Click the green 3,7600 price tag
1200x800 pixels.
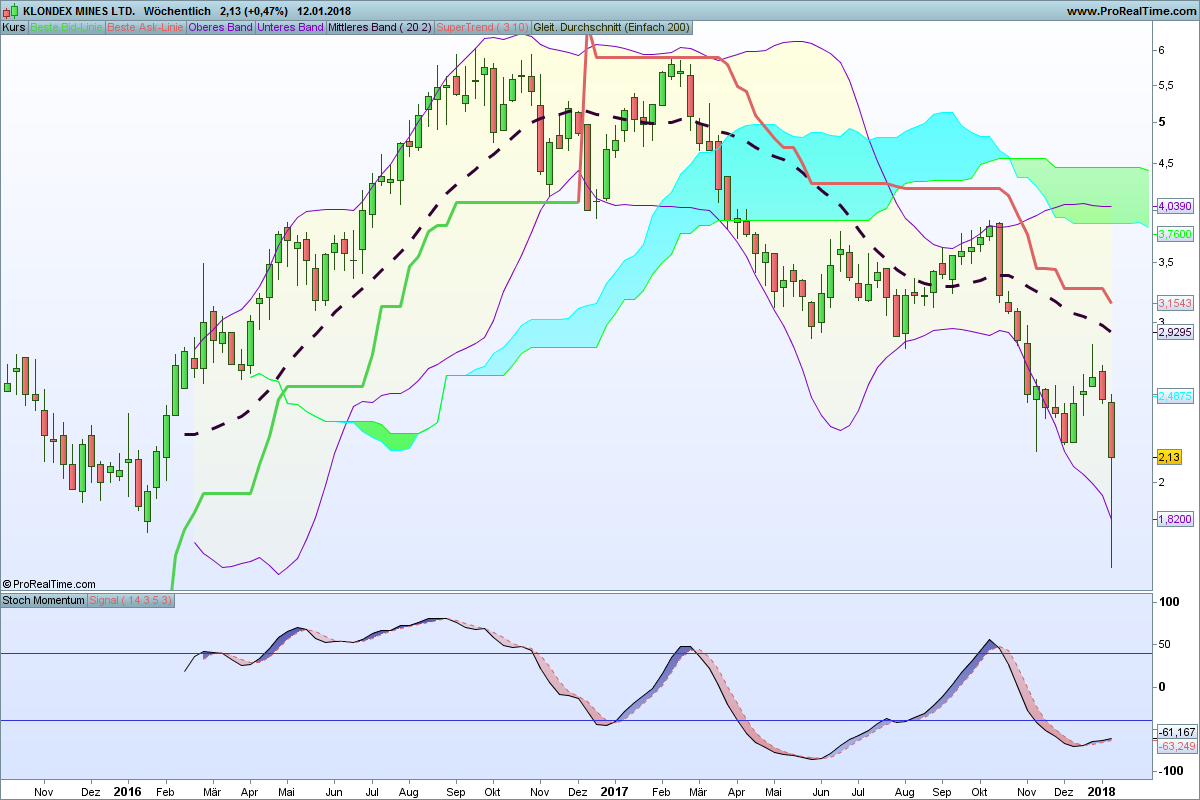1175,233
